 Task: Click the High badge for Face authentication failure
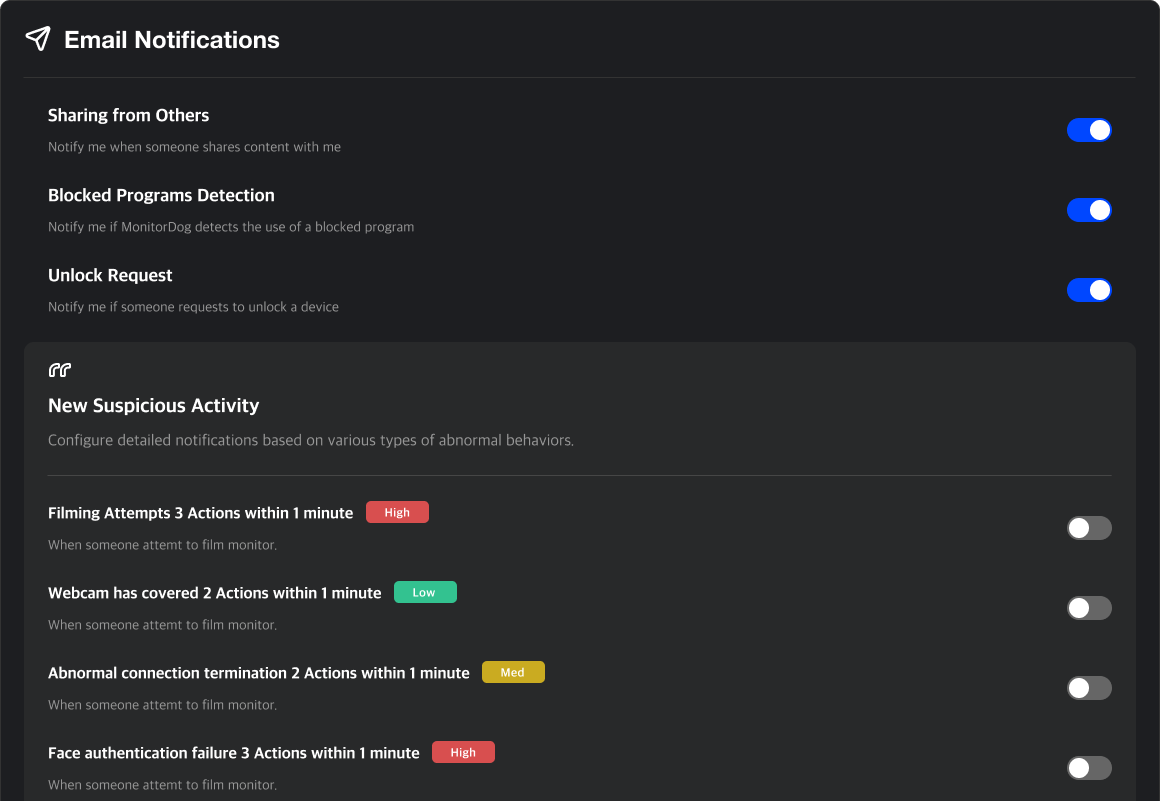pos(463,752)
